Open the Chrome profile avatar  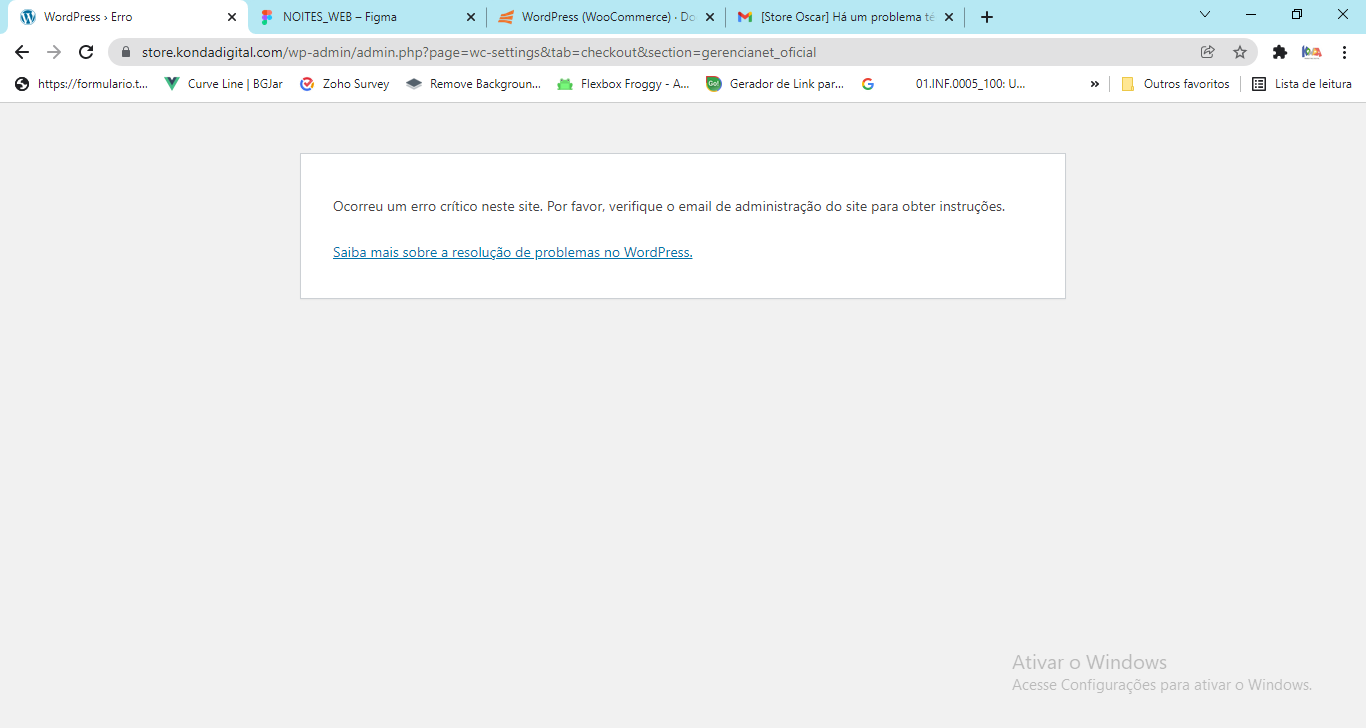(x=1311, y=52)
